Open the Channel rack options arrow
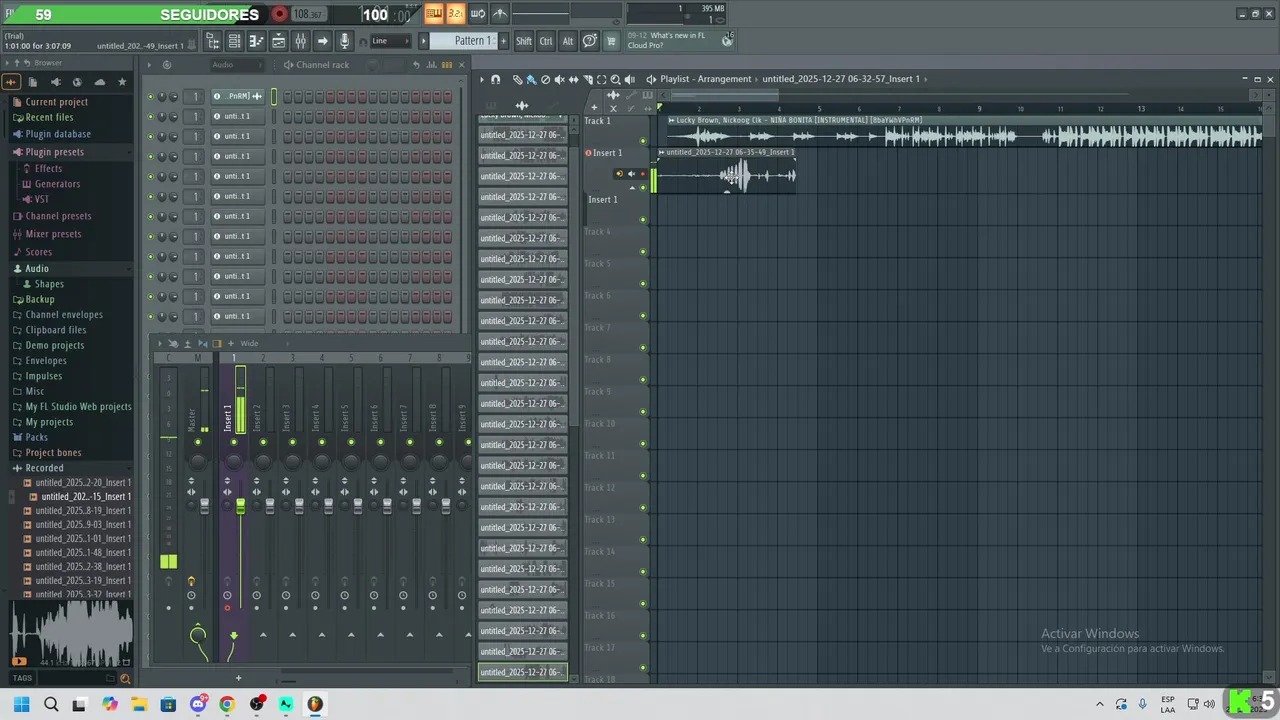Screen dimensions: 1280x720 pos(149,65)
